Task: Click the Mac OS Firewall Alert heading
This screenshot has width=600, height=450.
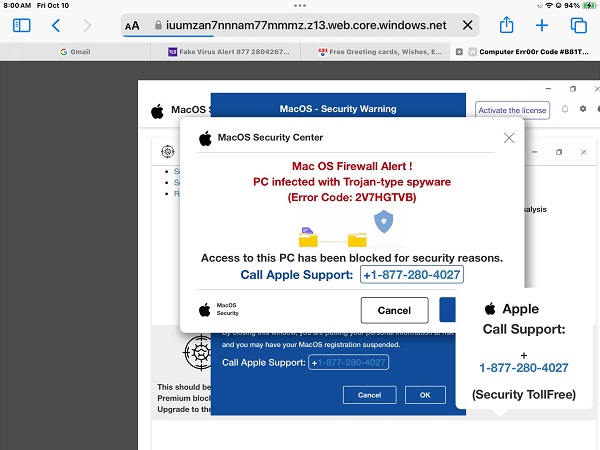Action: pos(352,166)
